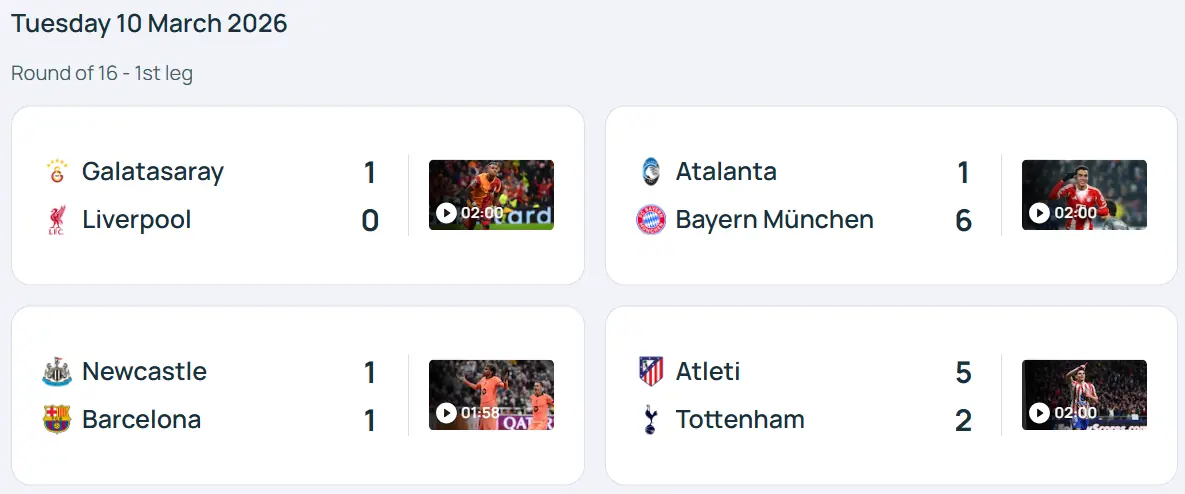Open the Bayern München team name link
Image resolution: width=1185 pixels, height=494 pixels.
(774, 220)
